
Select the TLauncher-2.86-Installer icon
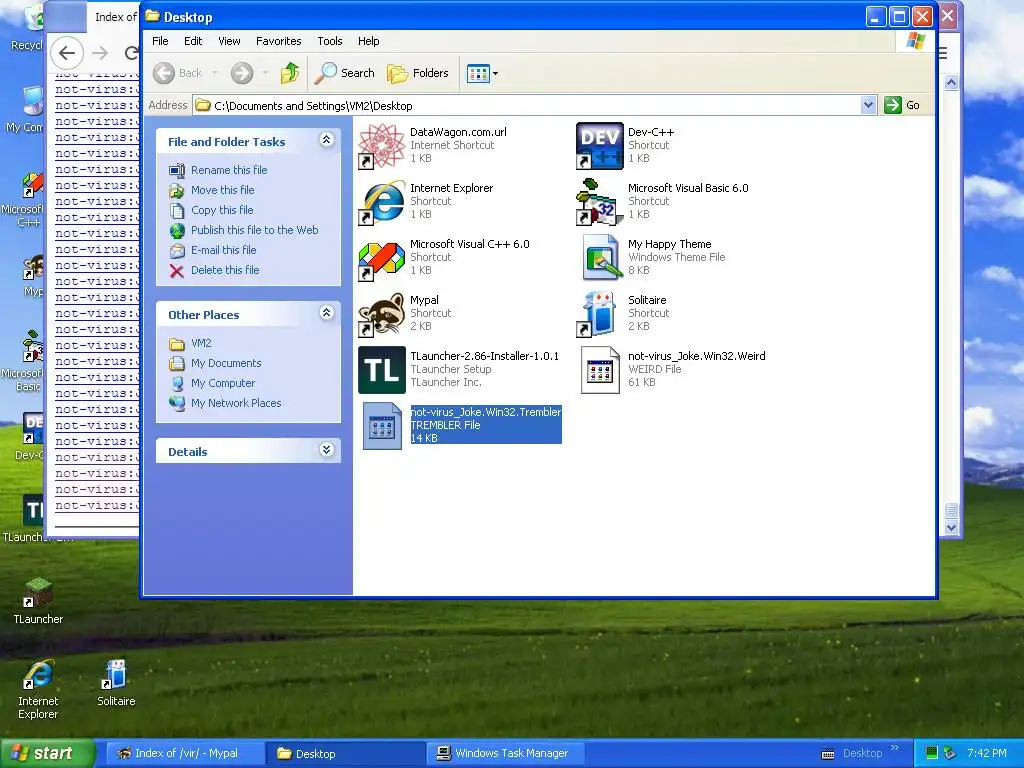click(381, 370)
